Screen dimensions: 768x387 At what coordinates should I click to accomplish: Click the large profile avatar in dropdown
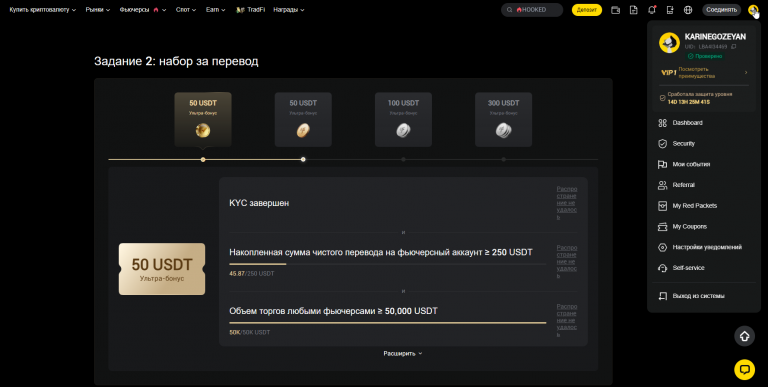click(x=669, y=43)
